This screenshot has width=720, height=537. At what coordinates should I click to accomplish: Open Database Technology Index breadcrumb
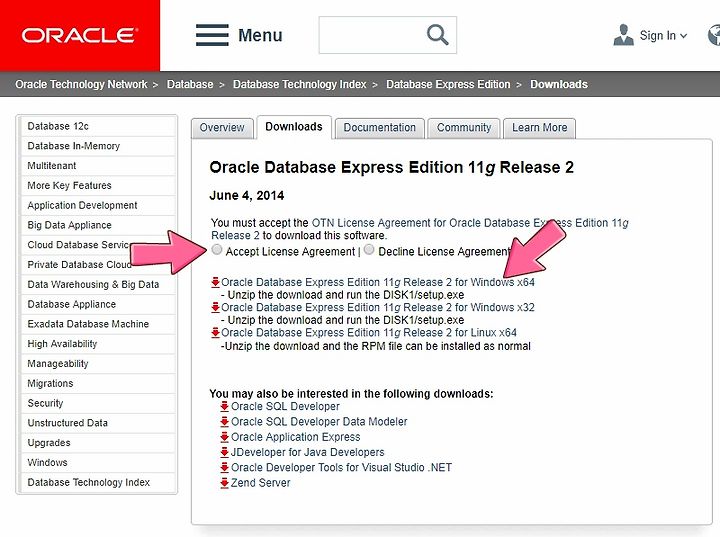pos(299,85)
